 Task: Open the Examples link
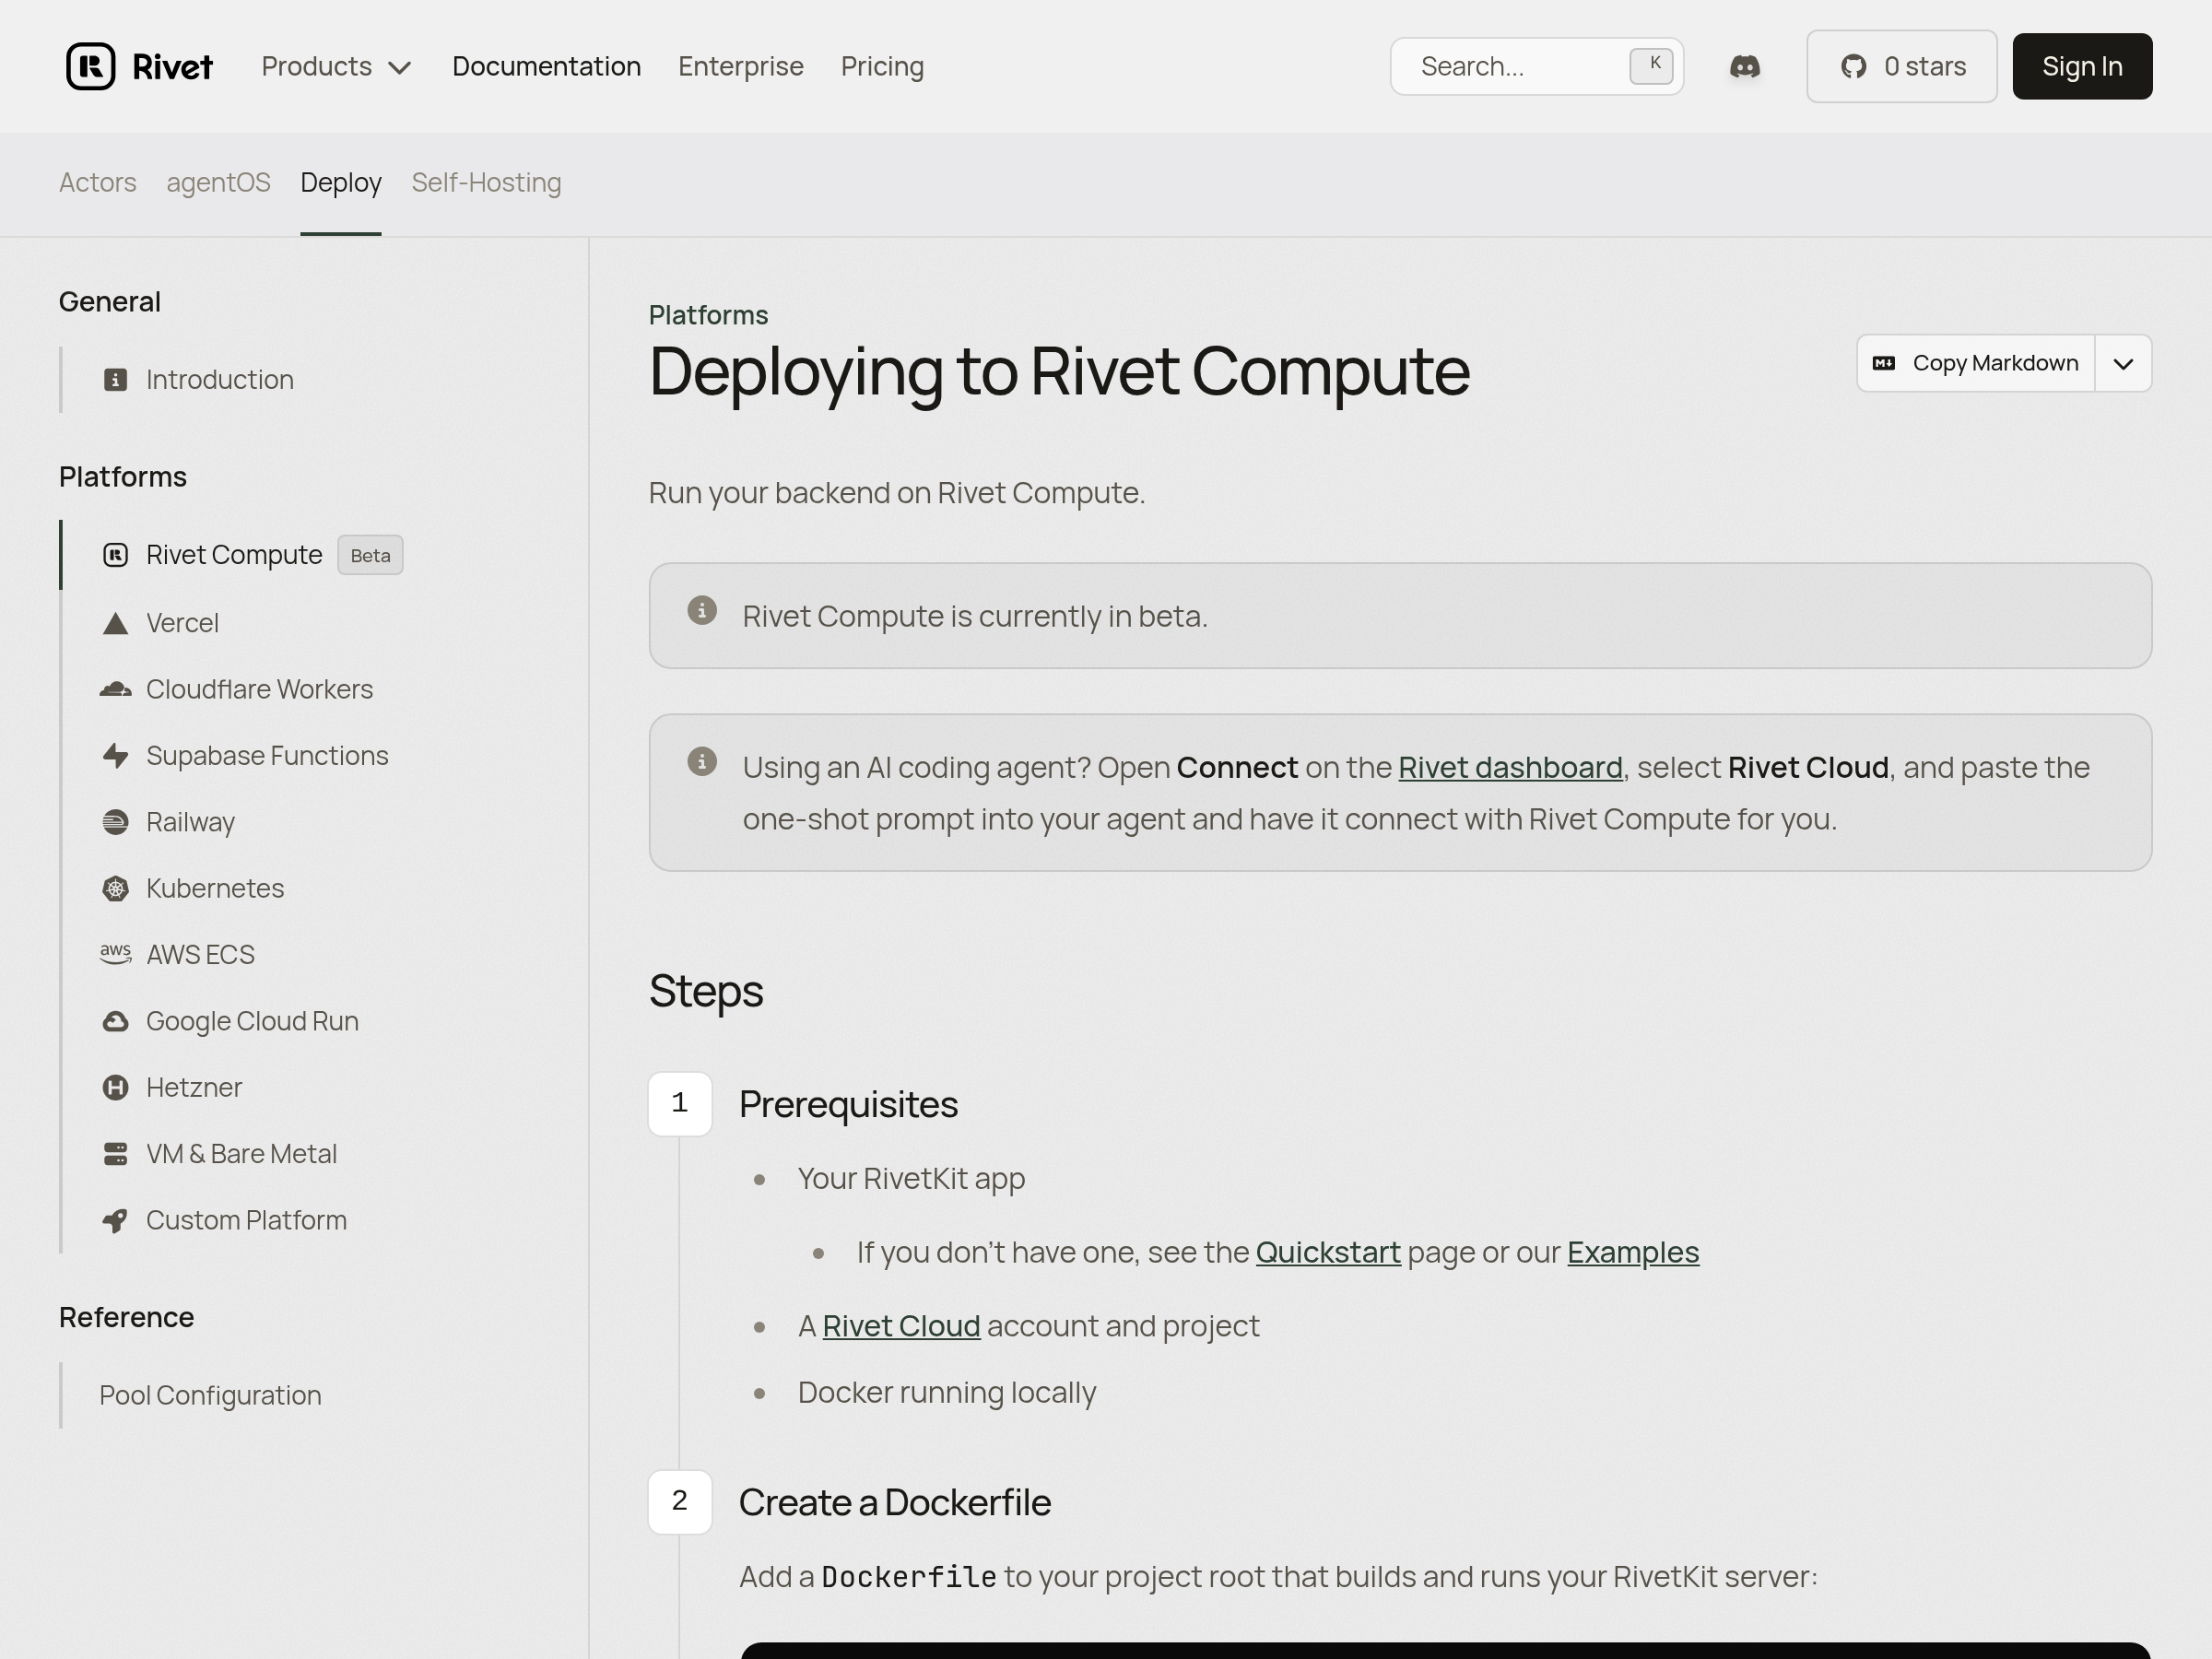(1633, 1252)
